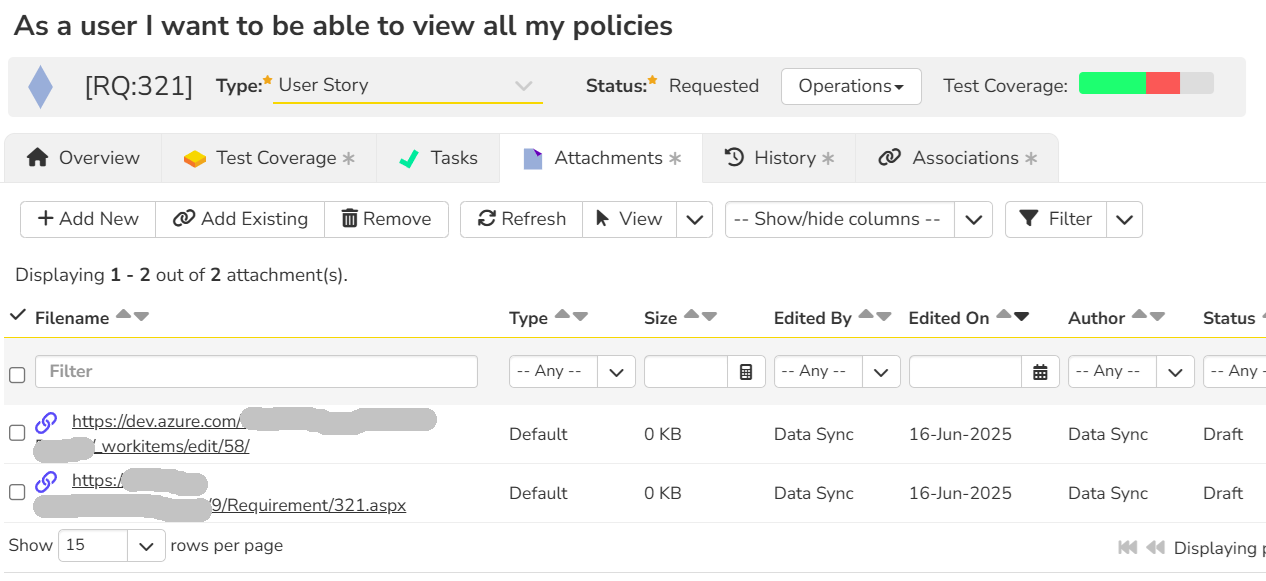Go to first page pagination icon
This screenshot has width=1266, height=581.
[x=1127, y=547]
